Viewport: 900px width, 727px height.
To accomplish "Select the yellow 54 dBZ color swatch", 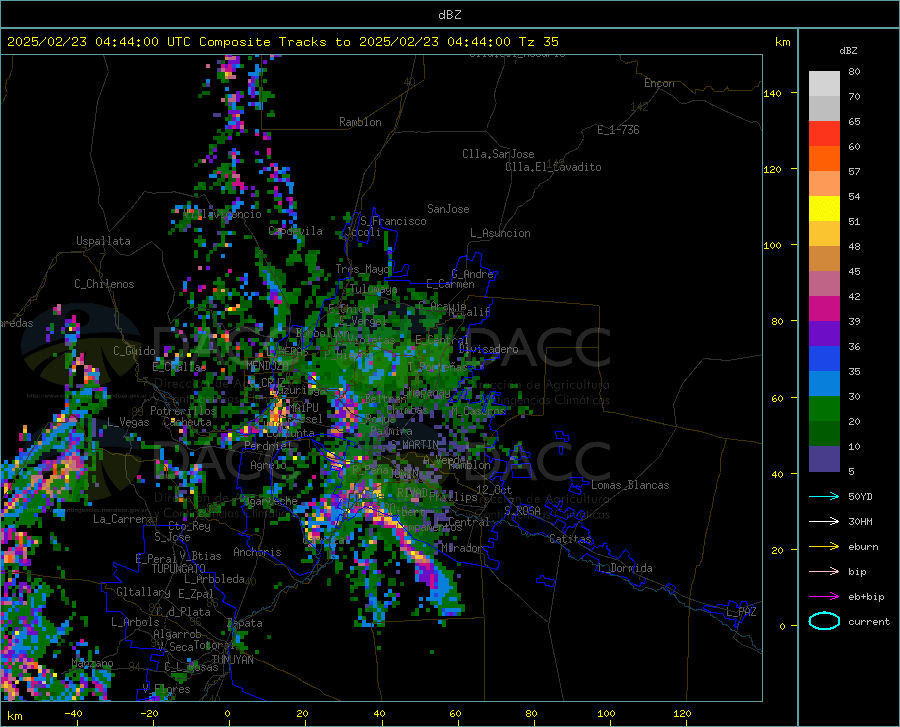I will 824,209.
